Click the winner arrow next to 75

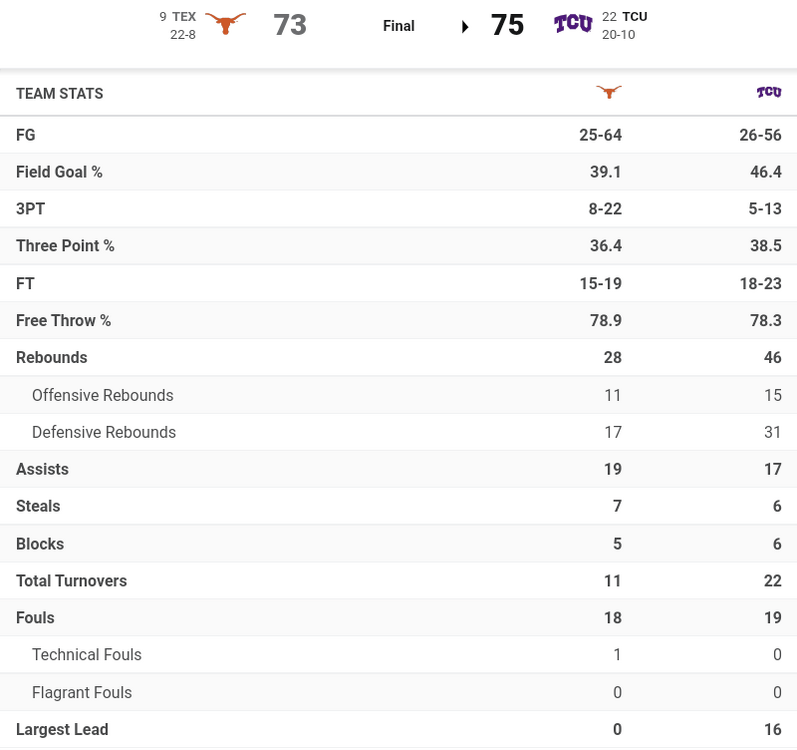(465, 26)
